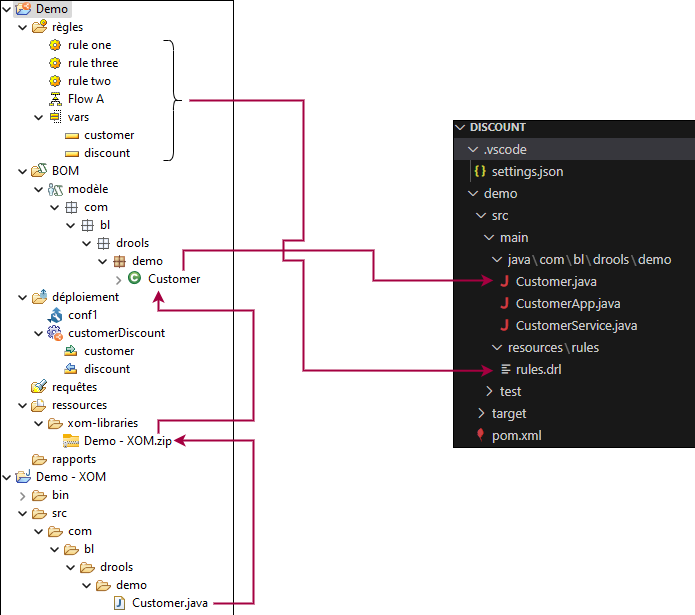Collapse the DISCOUNT explorer section
This screenshot has height=615, width=695.
coord(460,128)
